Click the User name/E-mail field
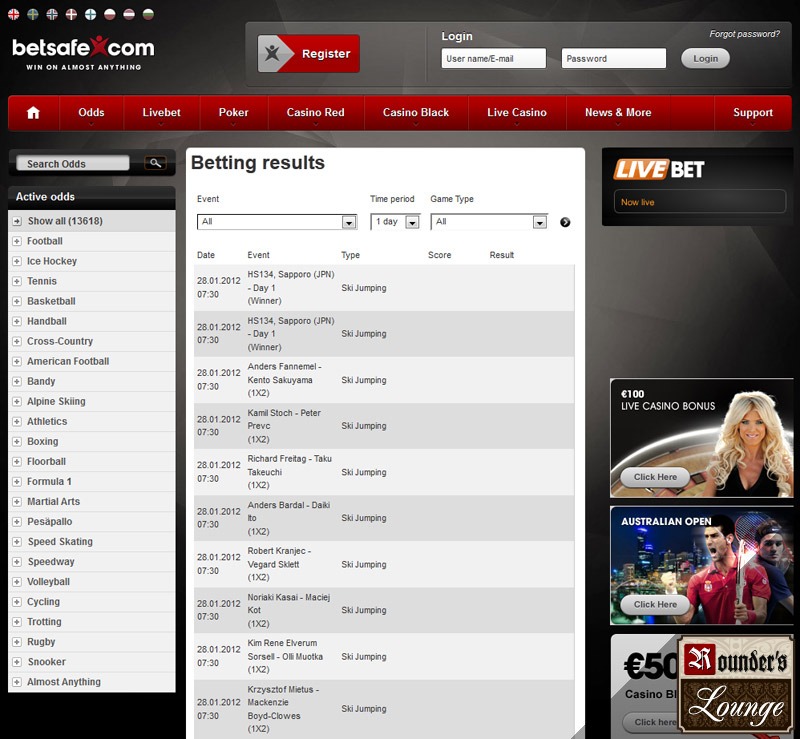 click(x=493, y=59)
